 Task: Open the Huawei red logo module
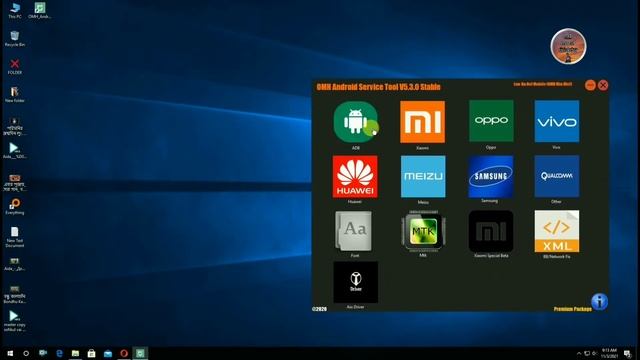pyautogui.click(x=355, y=176)
